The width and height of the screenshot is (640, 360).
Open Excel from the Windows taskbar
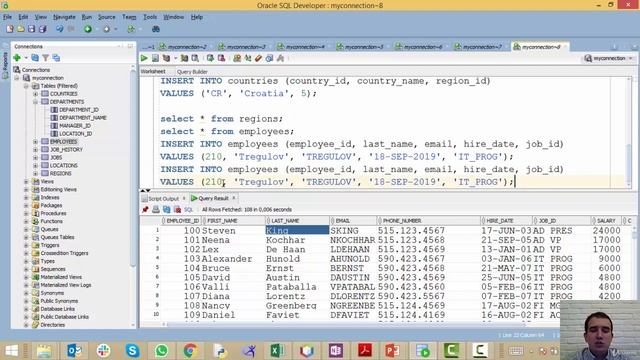point(277,350)
